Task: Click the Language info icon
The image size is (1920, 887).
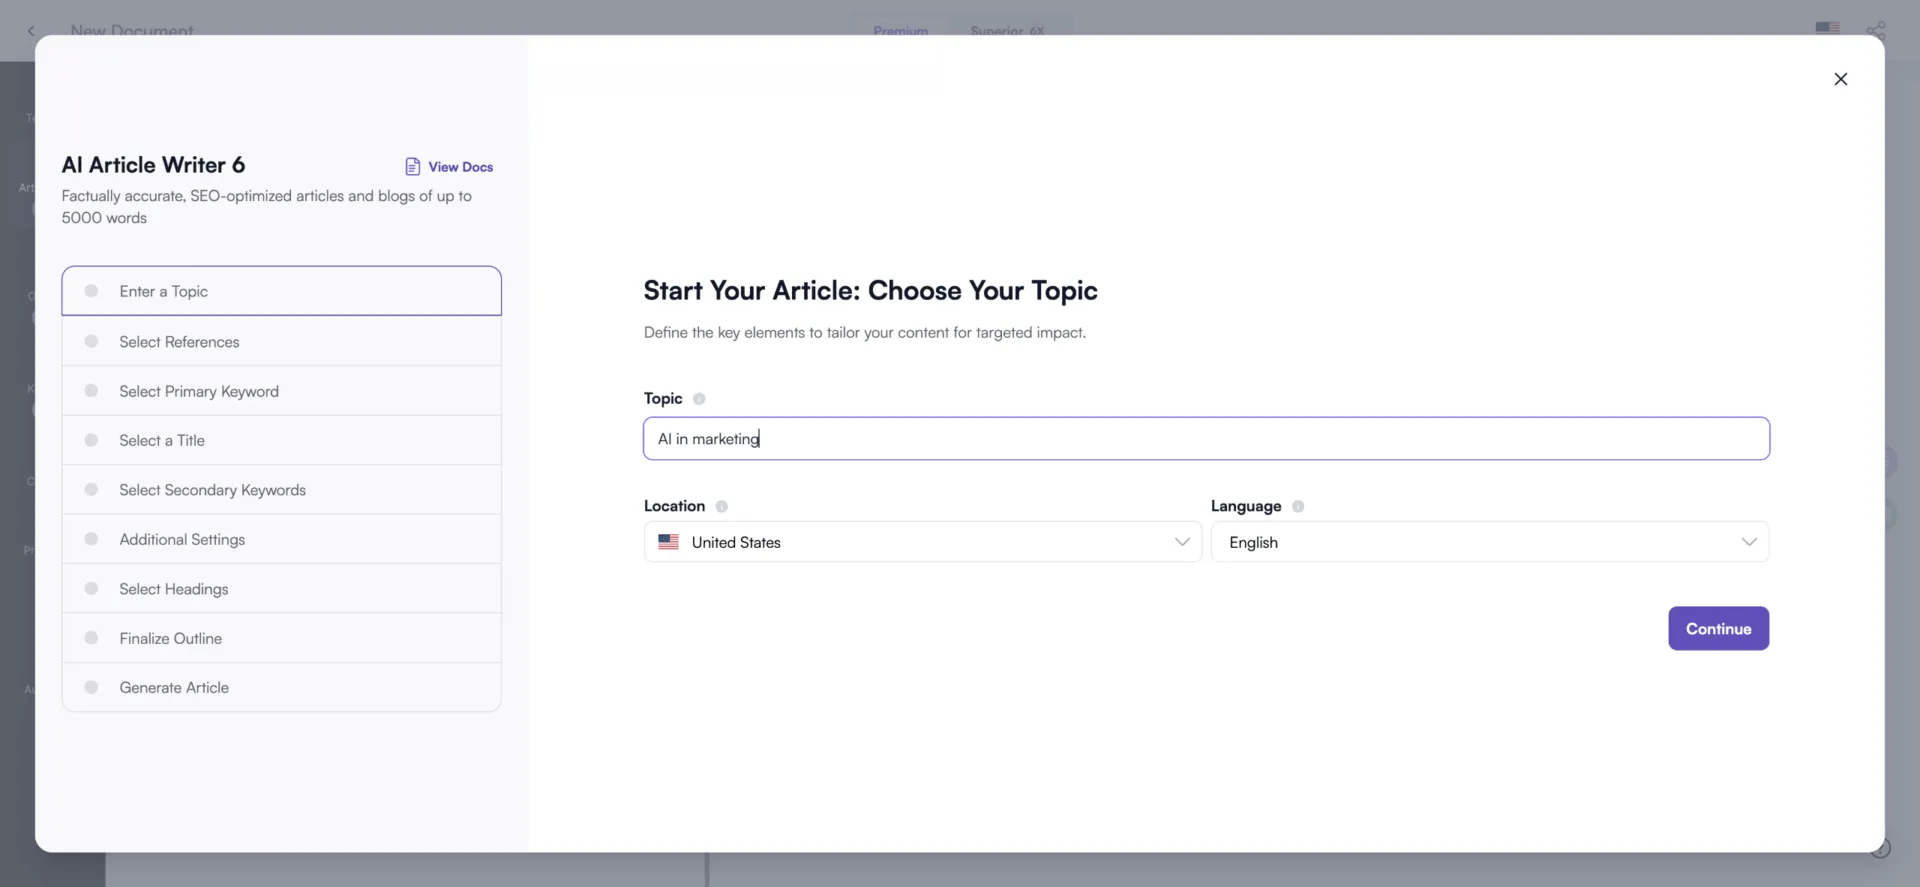Action: point(1298,507)
